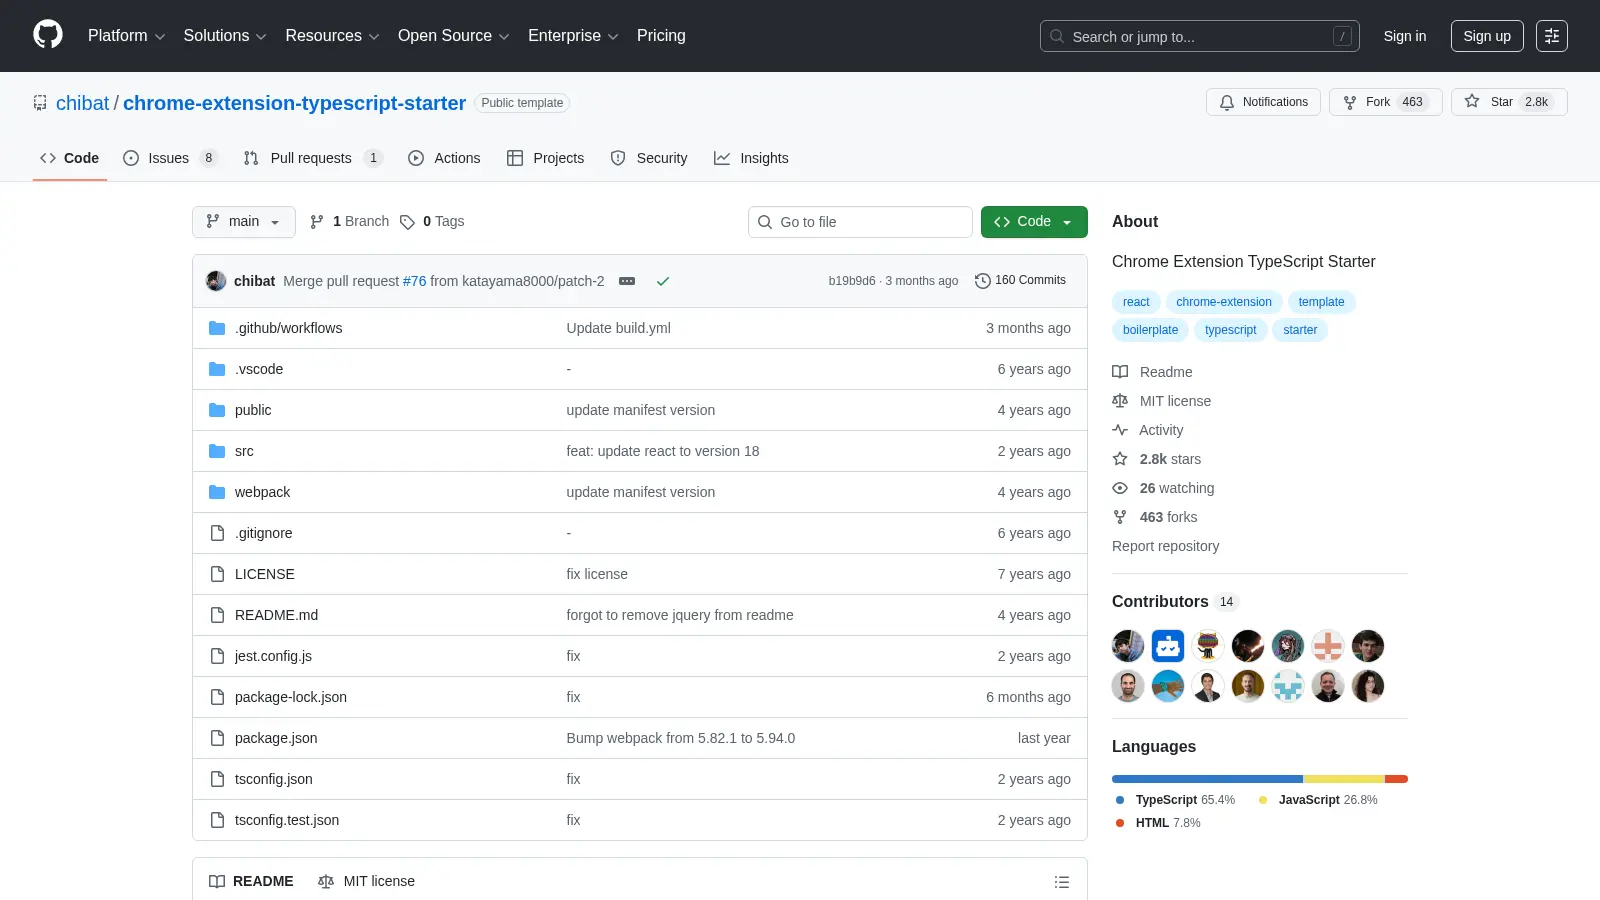
Task: Click the TypeScript blue language bar segment
Action: click(1207, 779)
